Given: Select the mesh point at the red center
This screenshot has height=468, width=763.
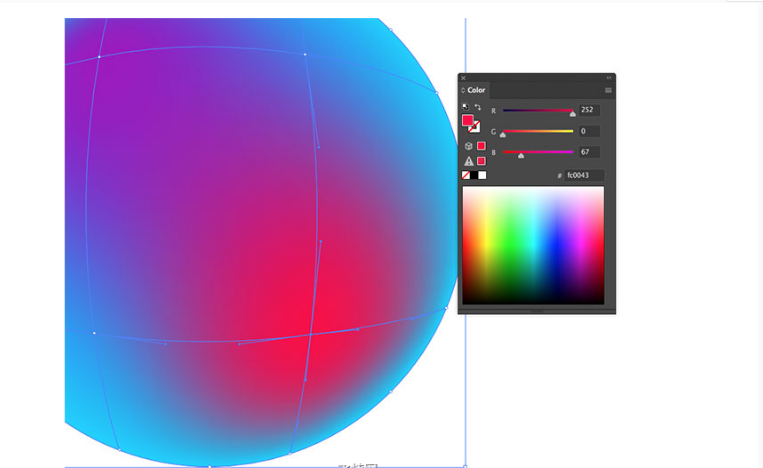Looking at the screenshot, I should [x=311, y=334].
